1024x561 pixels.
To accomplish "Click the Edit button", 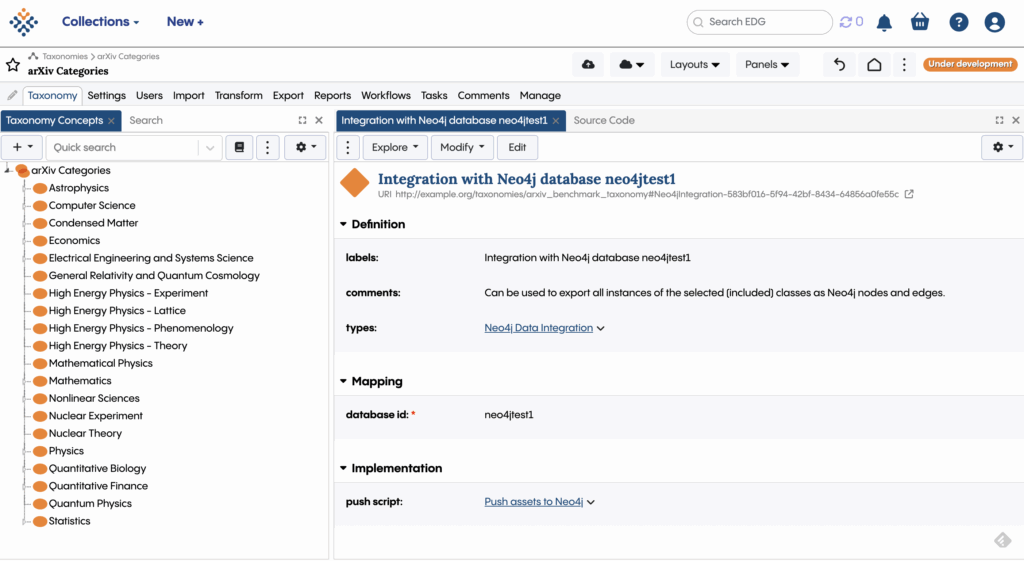I will coord(517,148).
